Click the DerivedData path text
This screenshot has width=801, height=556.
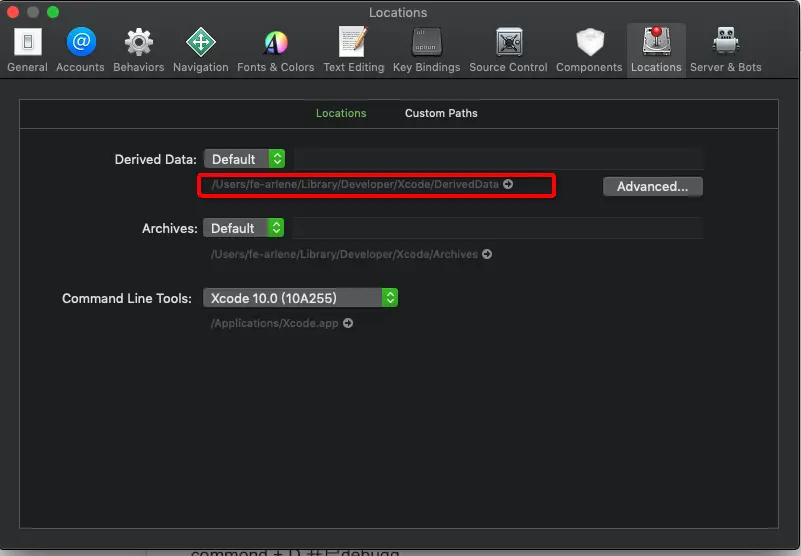[355, 184]
